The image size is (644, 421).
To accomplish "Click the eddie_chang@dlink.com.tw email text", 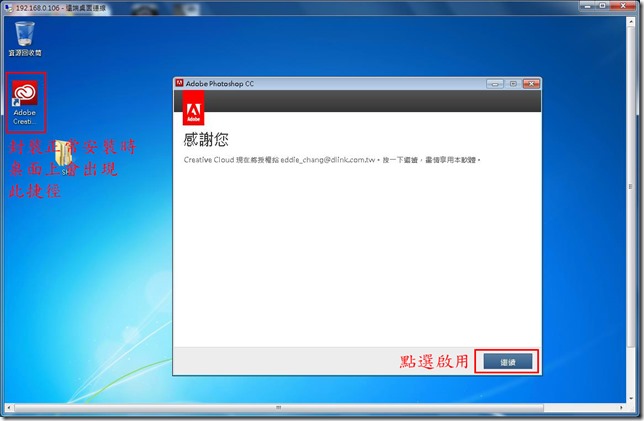I will tap(328, 160).
